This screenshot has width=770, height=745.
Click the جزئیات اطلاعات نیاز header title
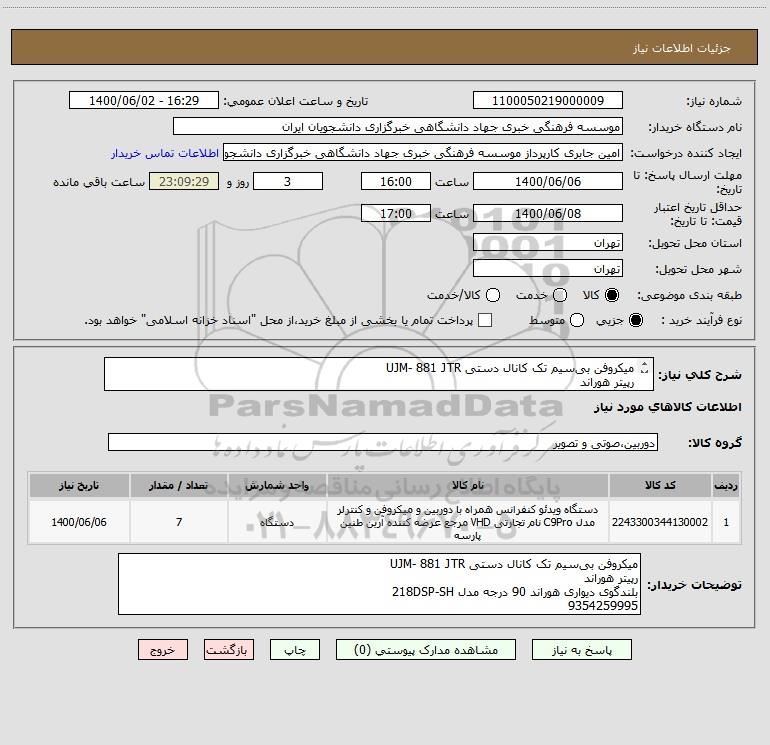click(681, 48)
